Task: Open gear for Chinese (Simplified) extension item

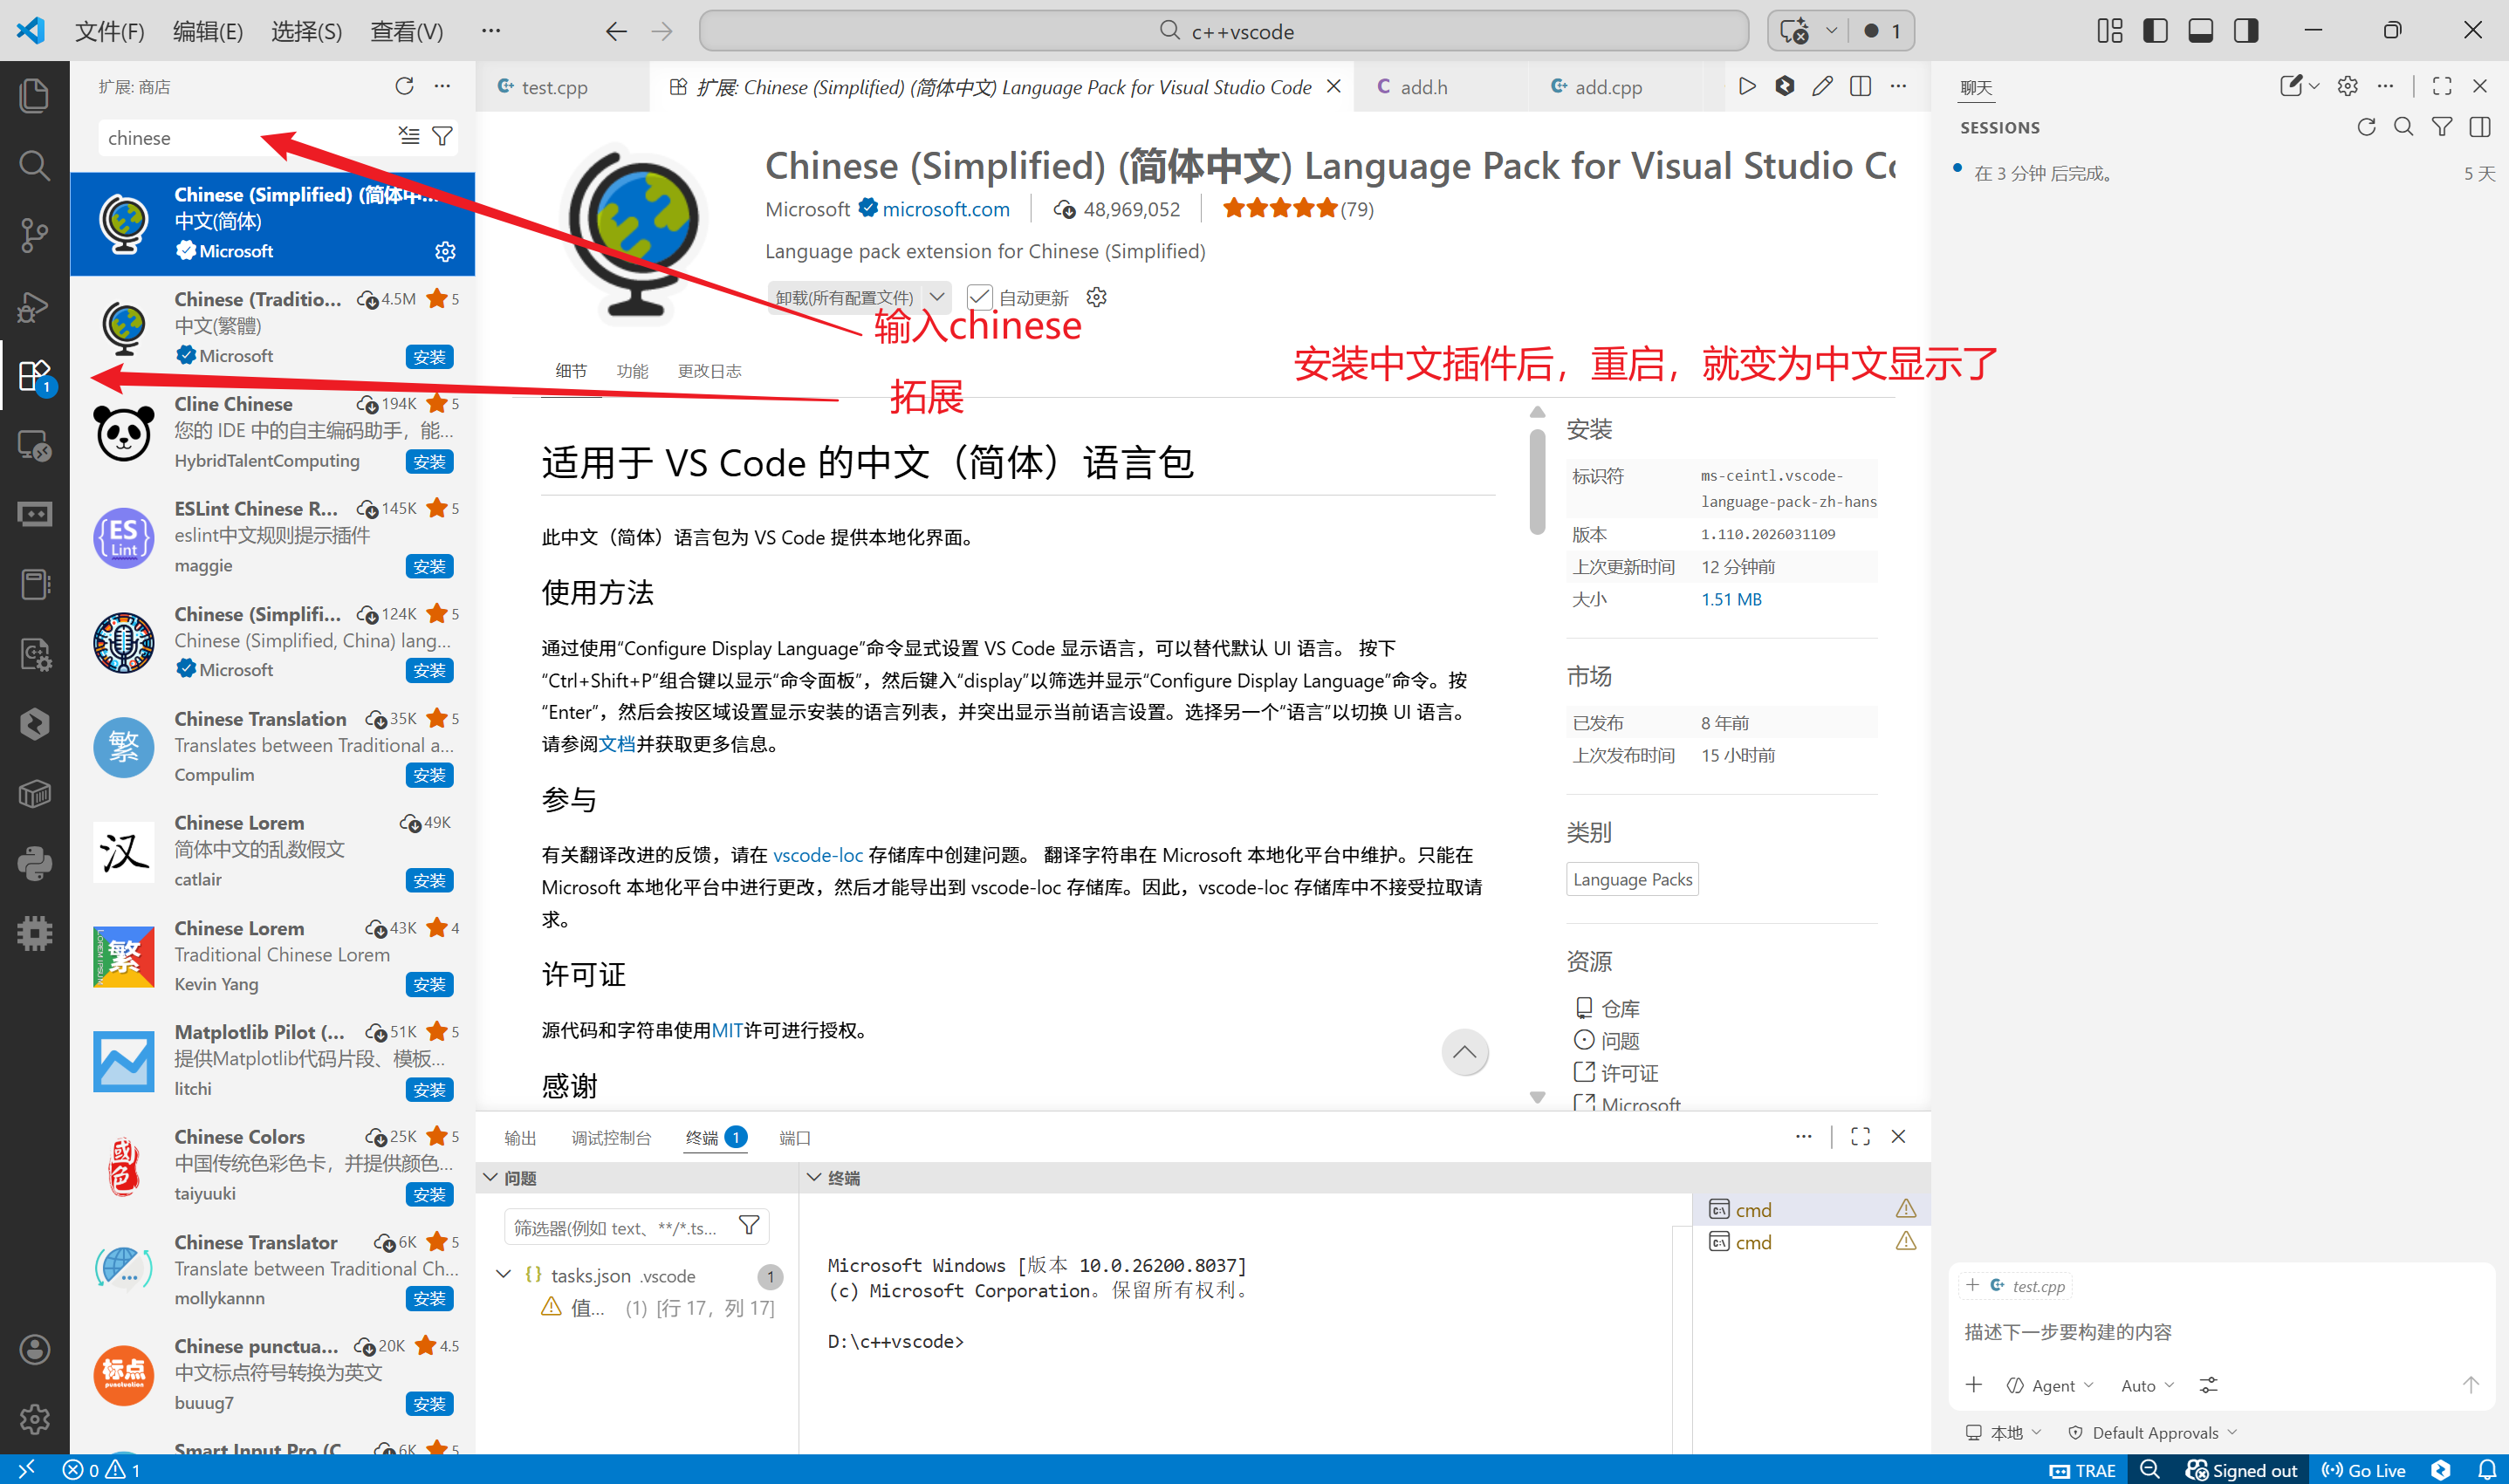Action: (x=445, y=251)
